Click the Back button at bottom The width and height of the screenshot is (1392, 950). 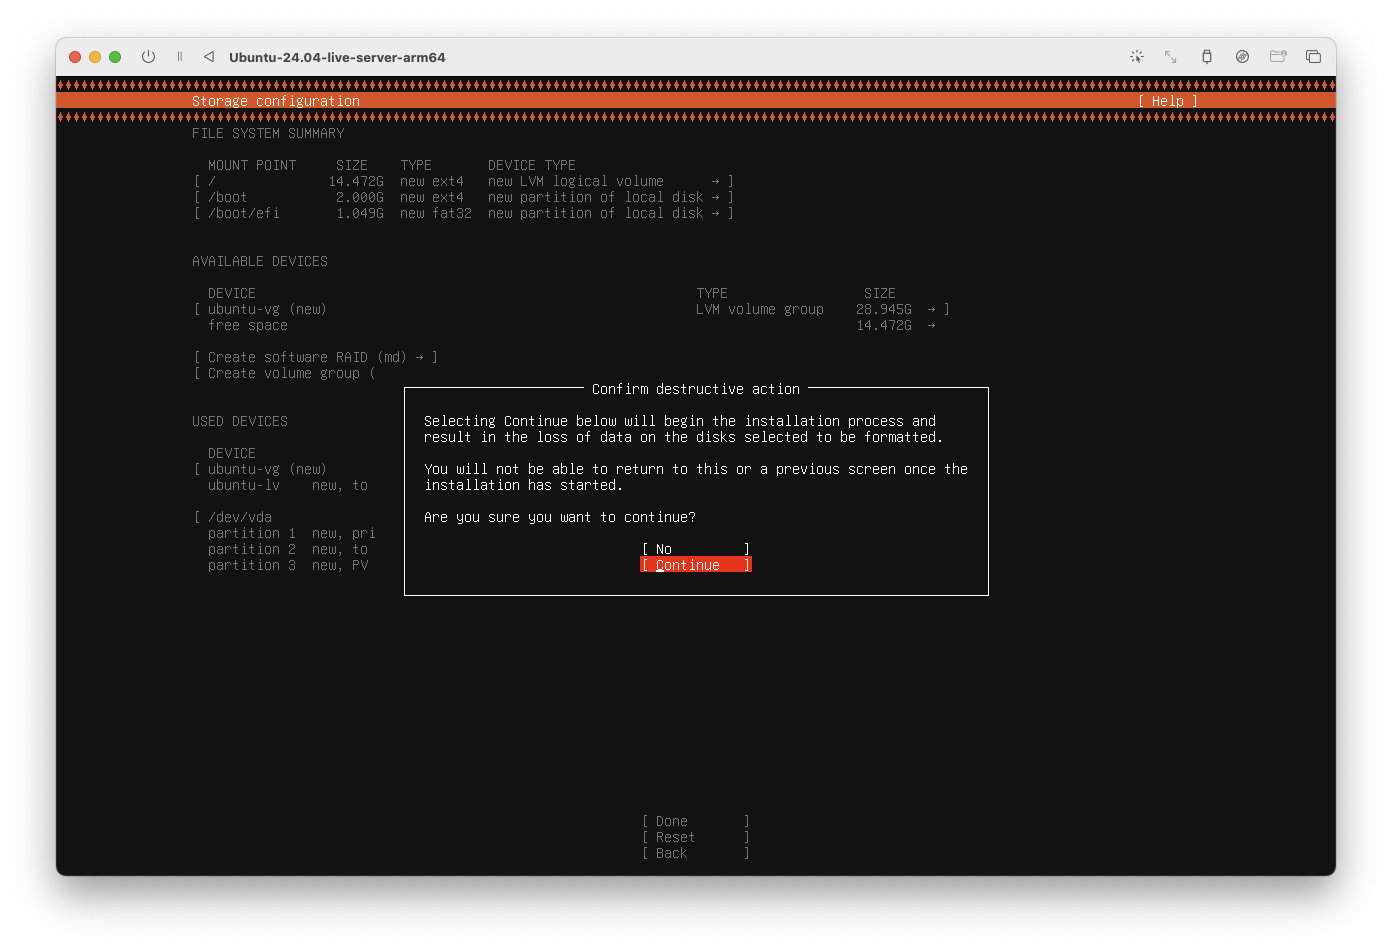click(x=696, y=853)
